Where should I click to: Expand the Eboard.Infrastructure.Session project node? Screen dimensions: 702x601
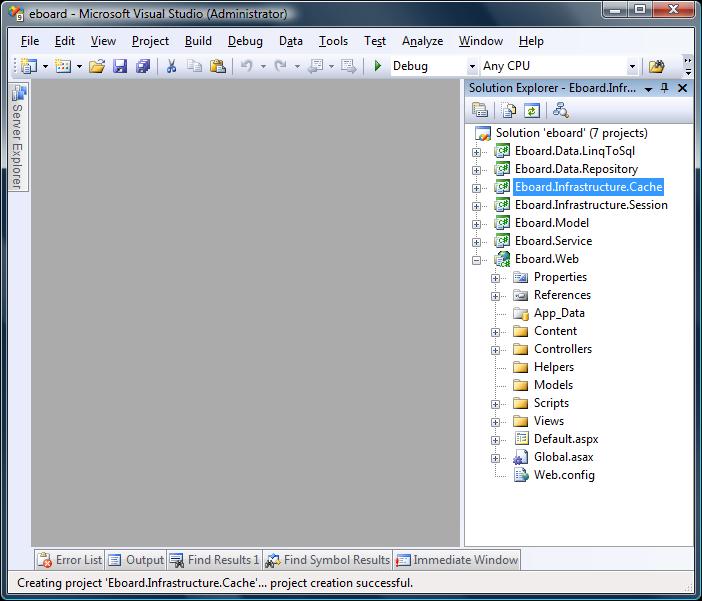point(476,206)
